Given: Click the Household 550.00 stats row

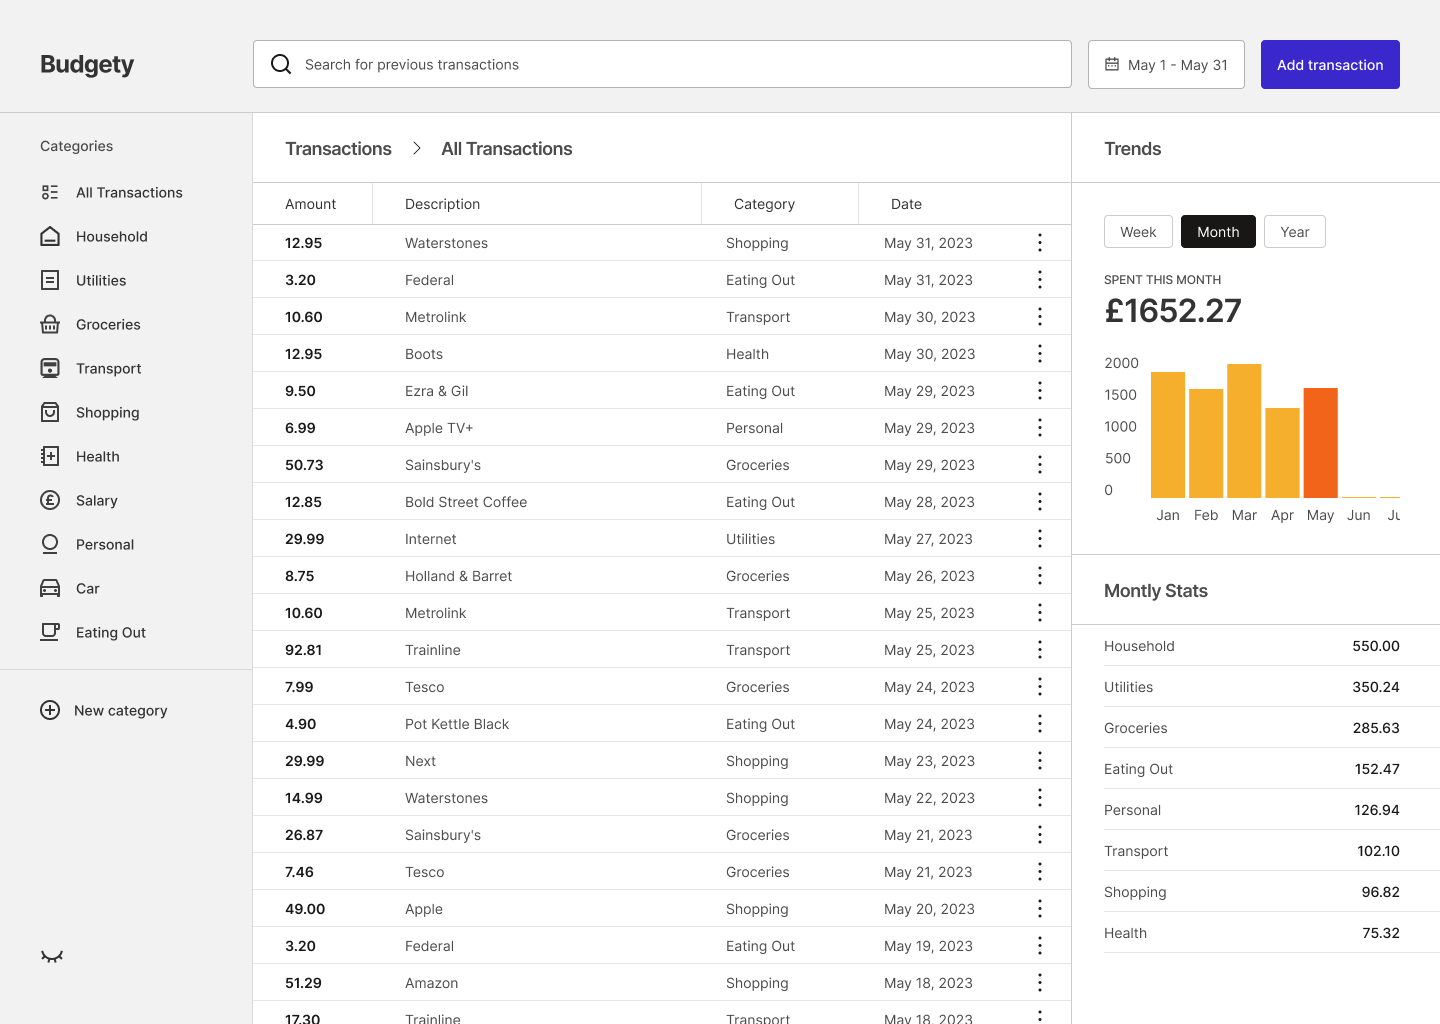Looking at the screenshot, I should [x=1252, y=646].
